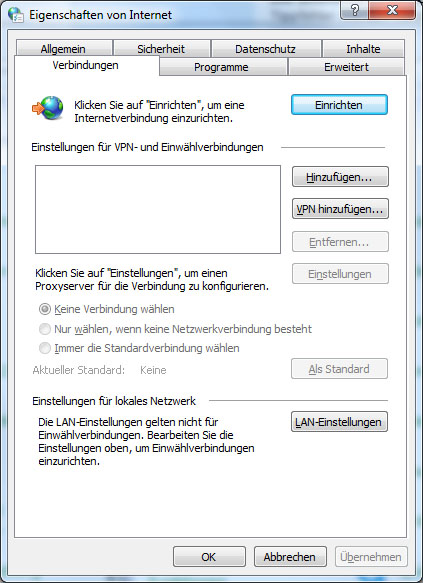423x583 pixels.
Task: Select Nur wählen, wenn keine Netzwerkverbindung besteht
Action: pos(45,329)
